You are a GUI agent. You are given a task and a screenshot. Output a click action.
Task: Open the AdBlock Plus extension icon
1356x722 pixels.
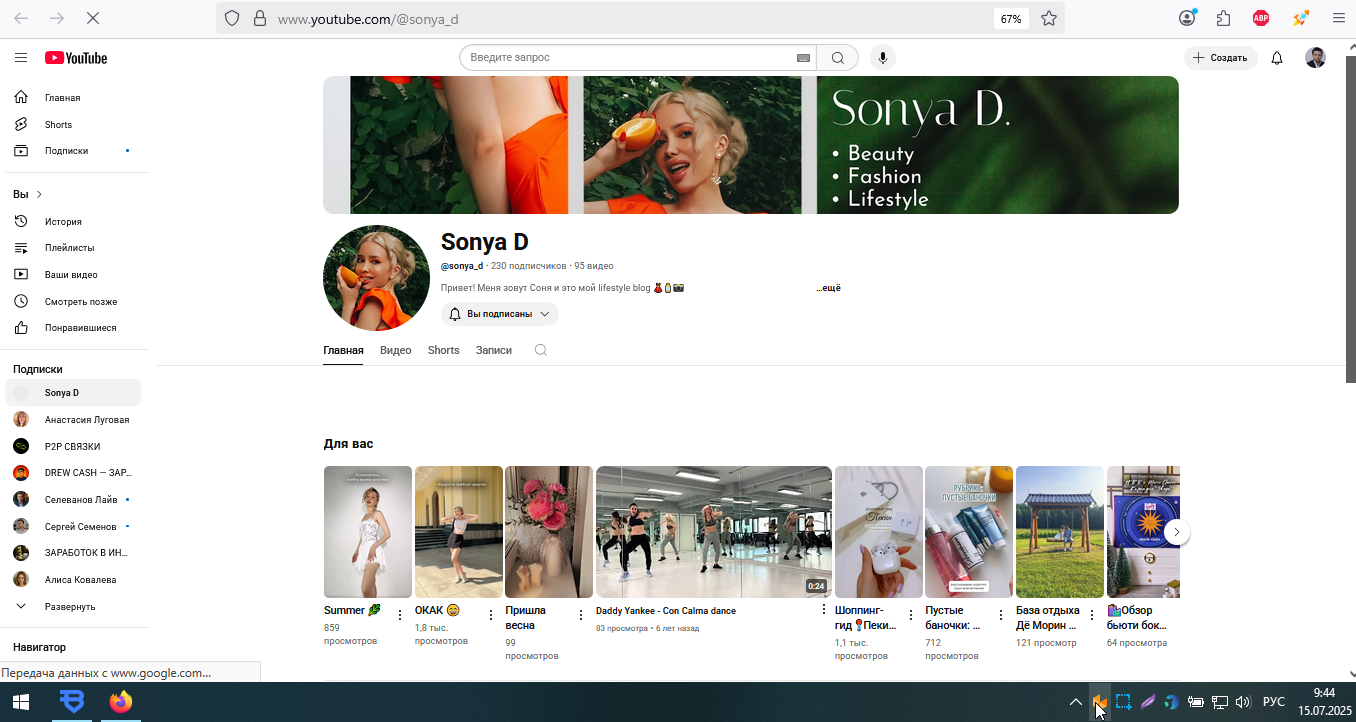[1261, 18]
